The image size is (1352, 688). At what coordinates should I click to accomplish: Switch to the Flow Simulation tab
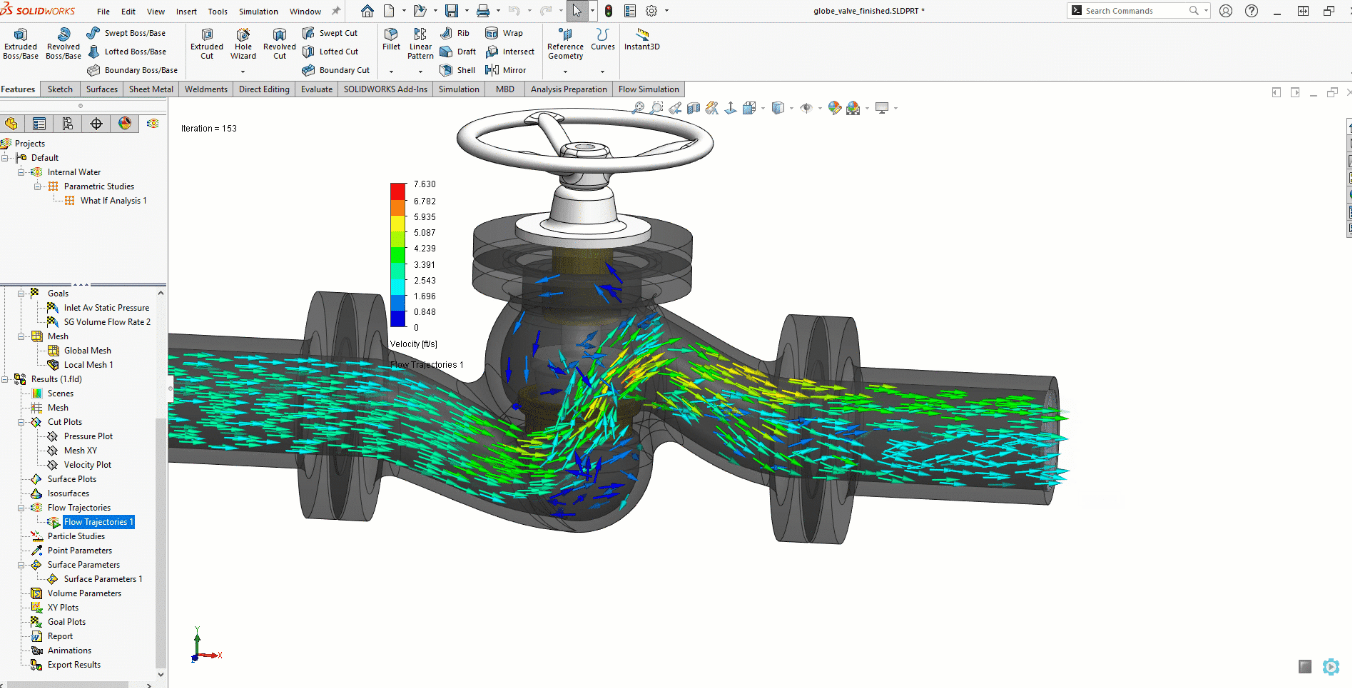point(648,89)
